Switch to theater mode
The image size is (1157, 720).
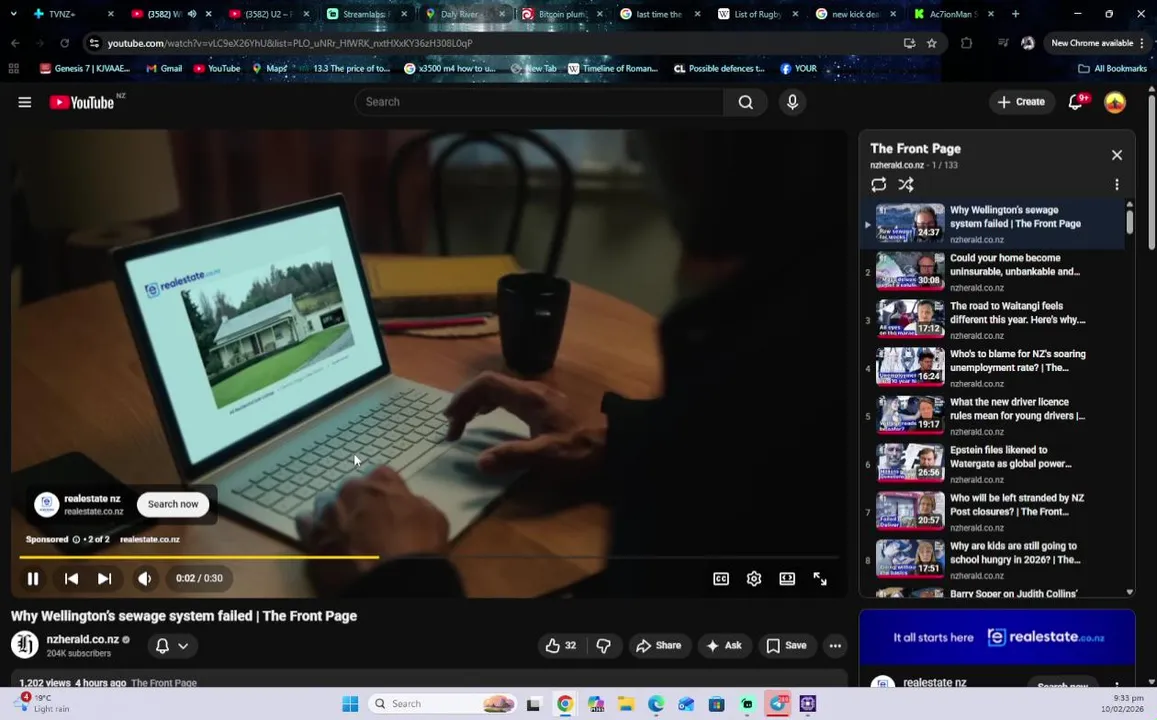click(787, 578)
